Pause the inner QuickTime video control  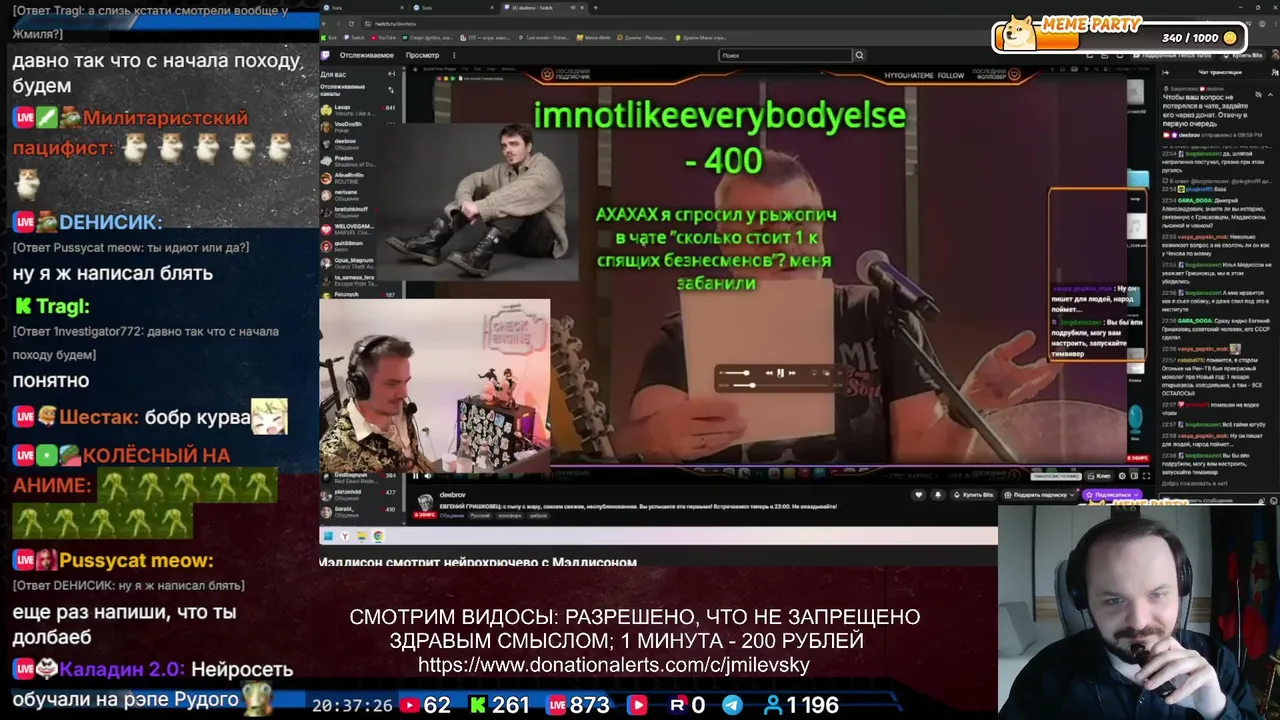coord(780,373)
